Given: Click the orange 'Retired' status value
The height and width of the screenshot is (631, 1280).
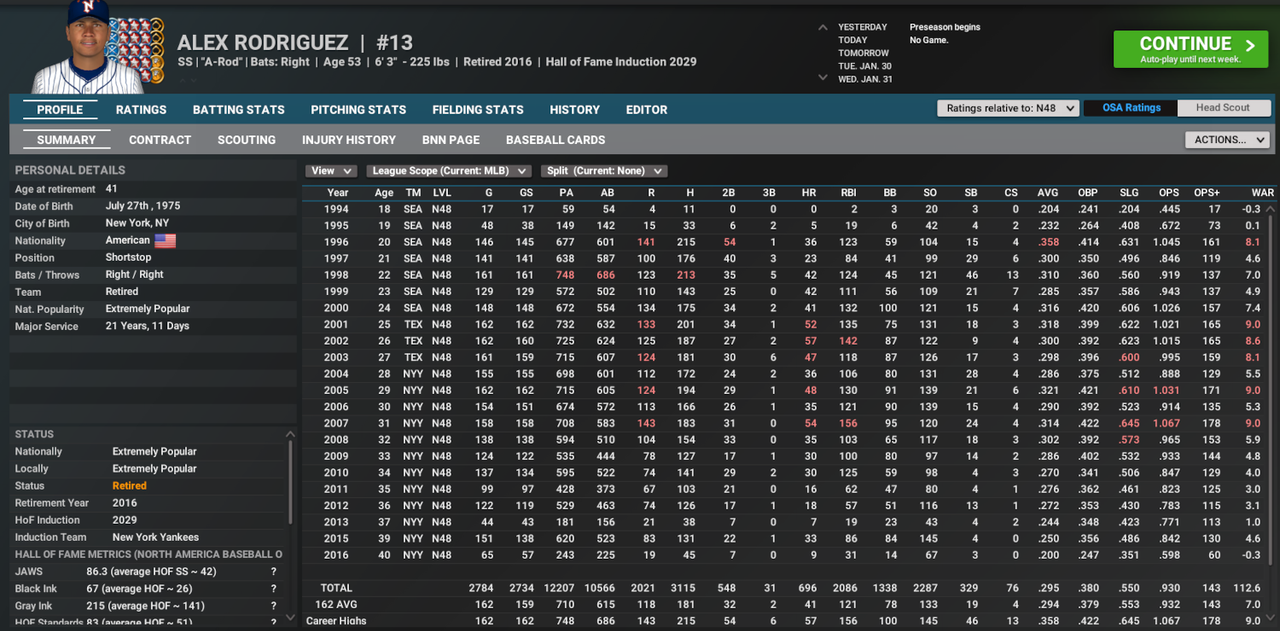Looking at the screenshot, I should 129,486.
